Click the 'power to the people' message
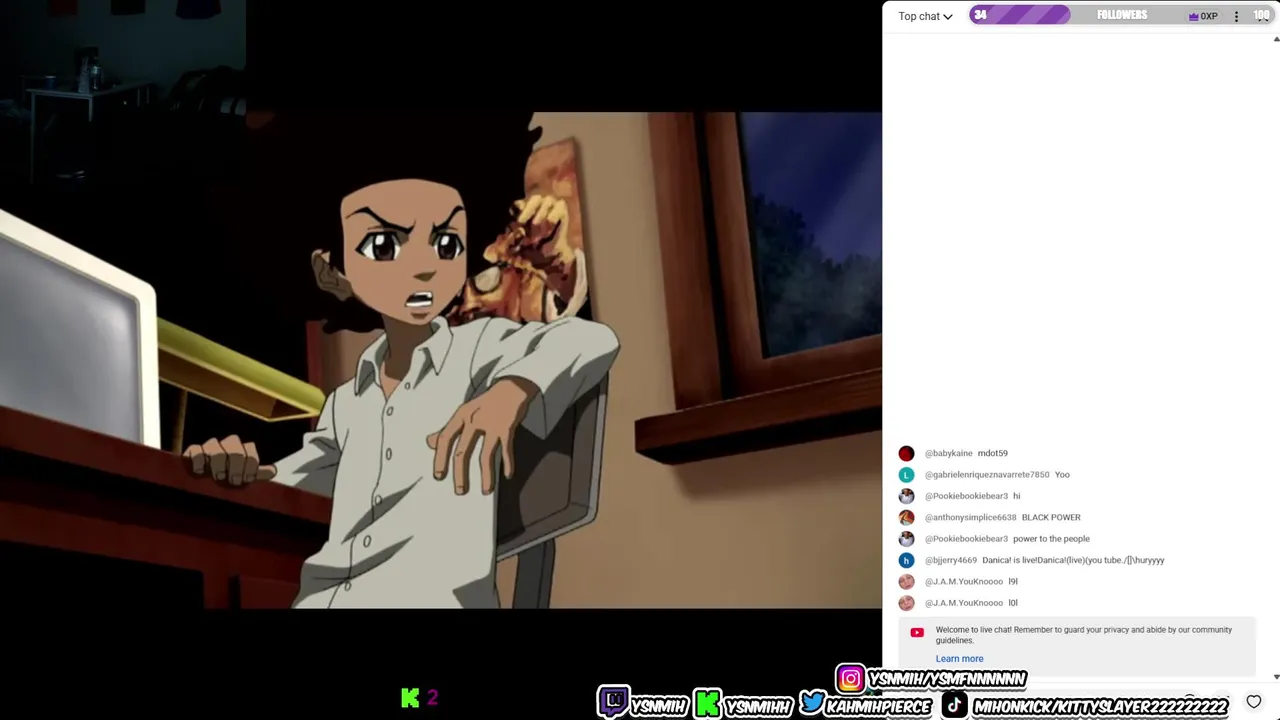This screenshot has width=1280, height=720. pyautogui.click(x=1051, y=539)
